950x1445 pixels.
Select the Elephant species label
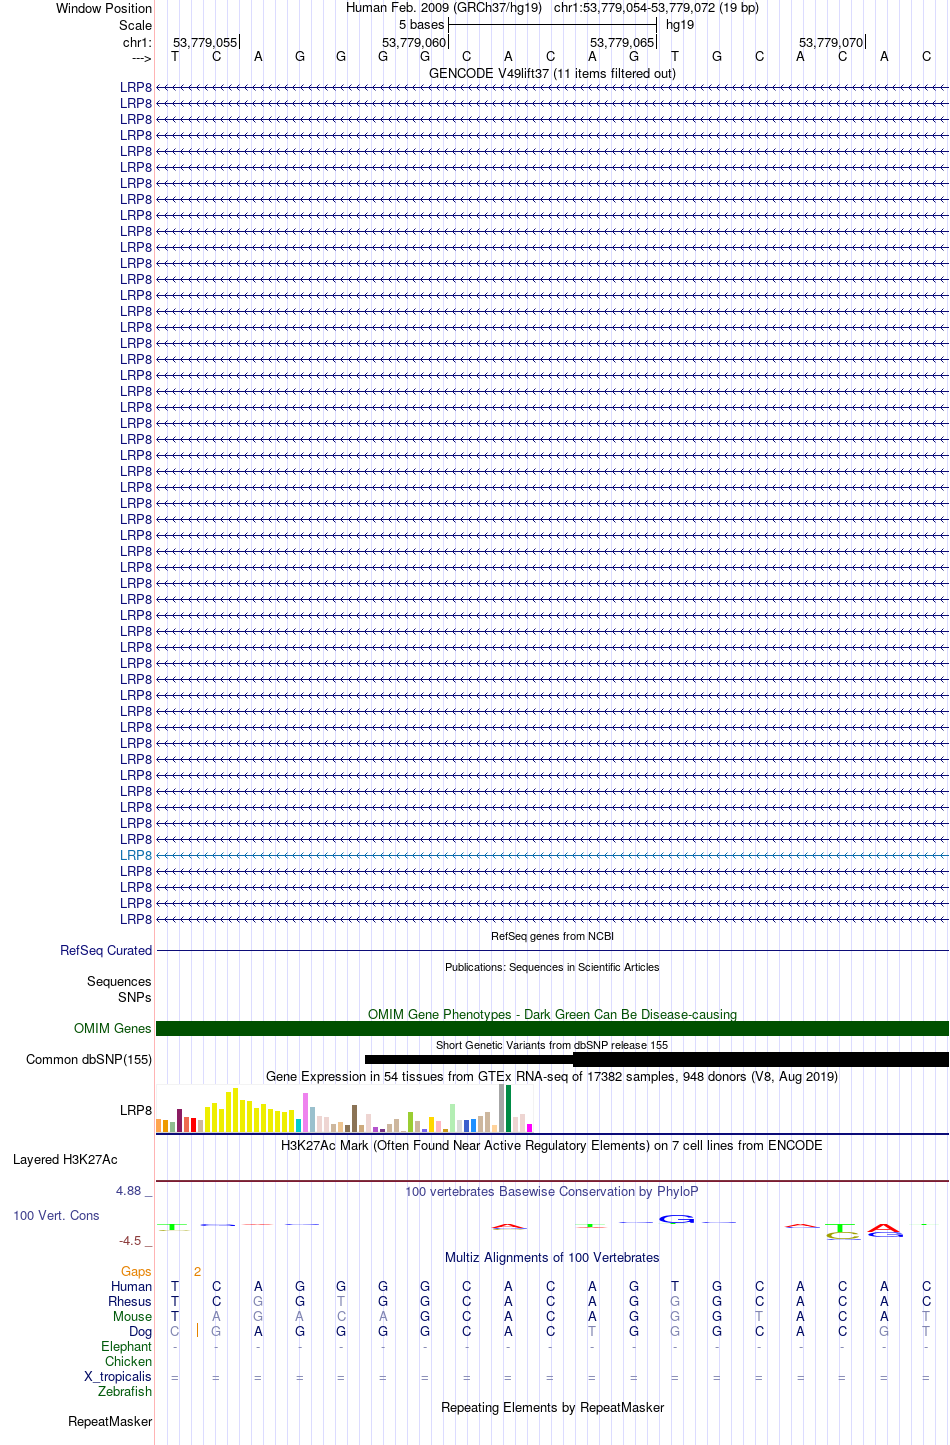pyautogui.click(x=127, y=1347)
